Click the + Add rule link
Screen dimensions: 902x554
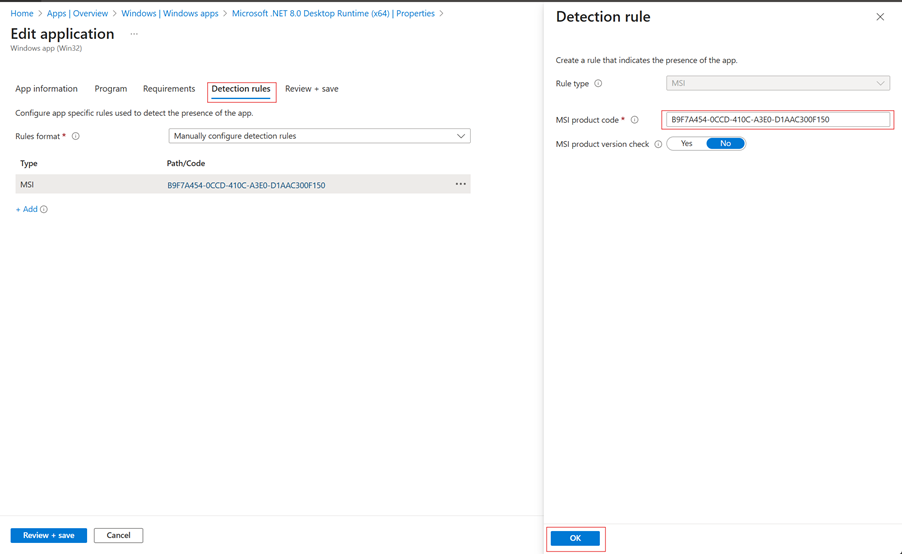26,209
